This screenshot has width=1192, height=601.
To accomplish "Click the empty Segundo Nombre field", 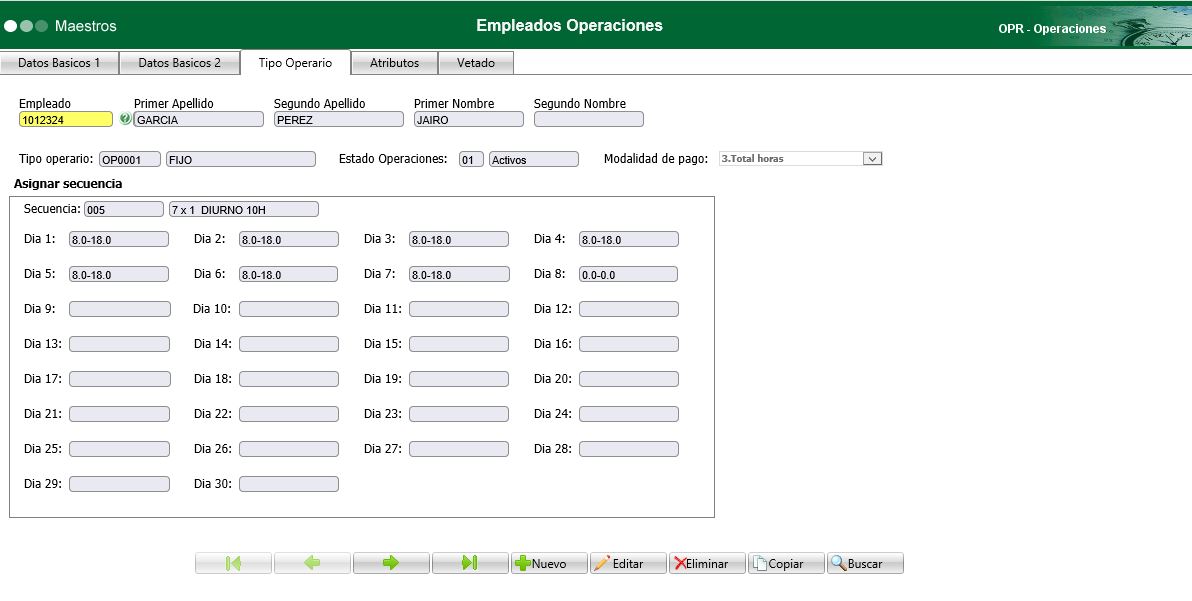I will click(x=589, y=119).
